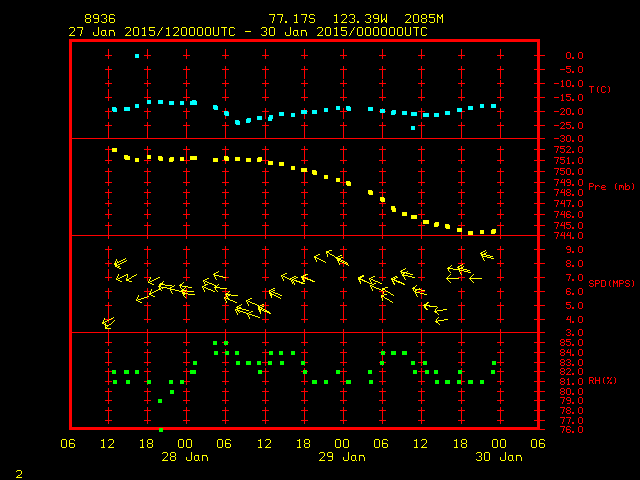Click station ID 8936 in header
640x480 pixels.
coord(100,19)
